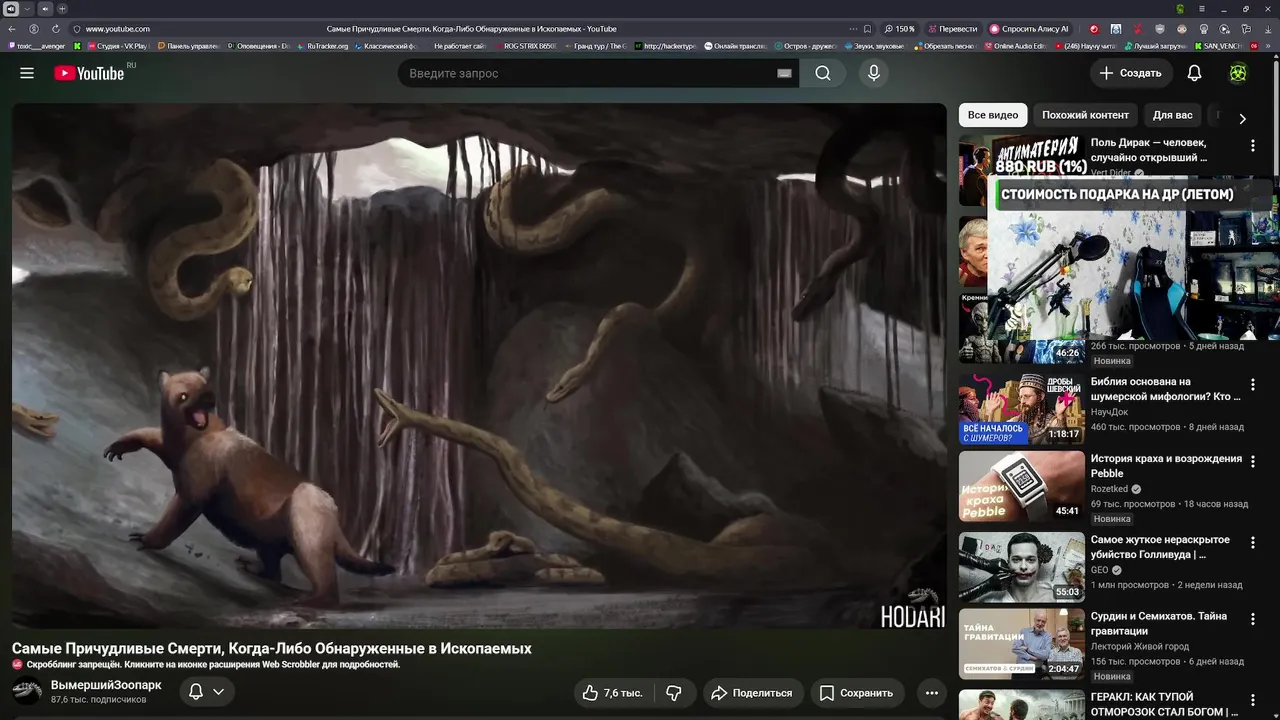1280x720 pixels.
Task: Click channel name Rozetked
Action: coord(1109,489)
